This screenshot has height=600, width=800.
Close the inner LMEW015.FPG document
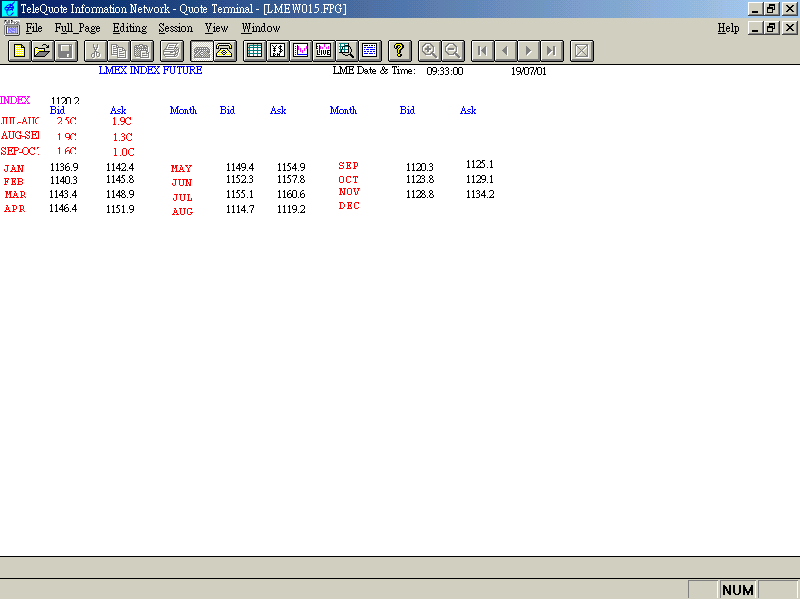pos(790,28)
